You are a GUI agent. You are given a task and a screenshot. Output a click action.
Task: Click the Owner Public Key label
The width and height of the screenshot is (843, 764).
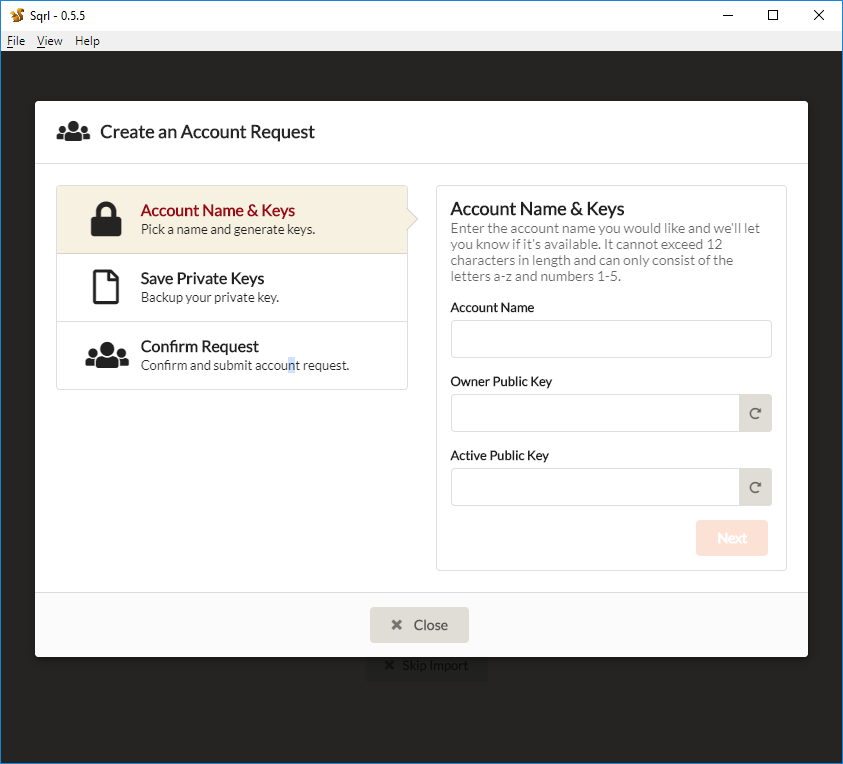point(501,382)
